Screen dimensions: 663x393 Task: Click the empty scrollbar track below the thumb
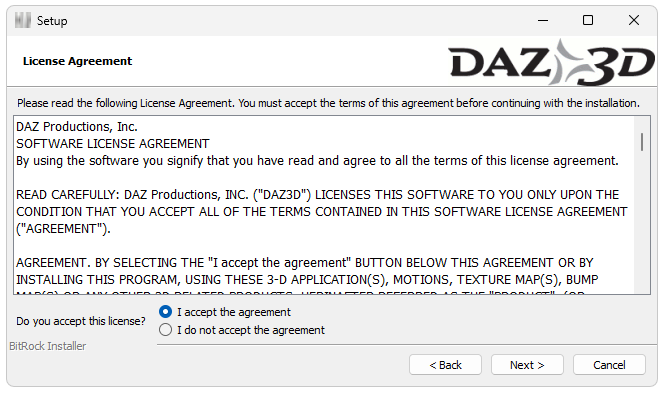[642, 222]
